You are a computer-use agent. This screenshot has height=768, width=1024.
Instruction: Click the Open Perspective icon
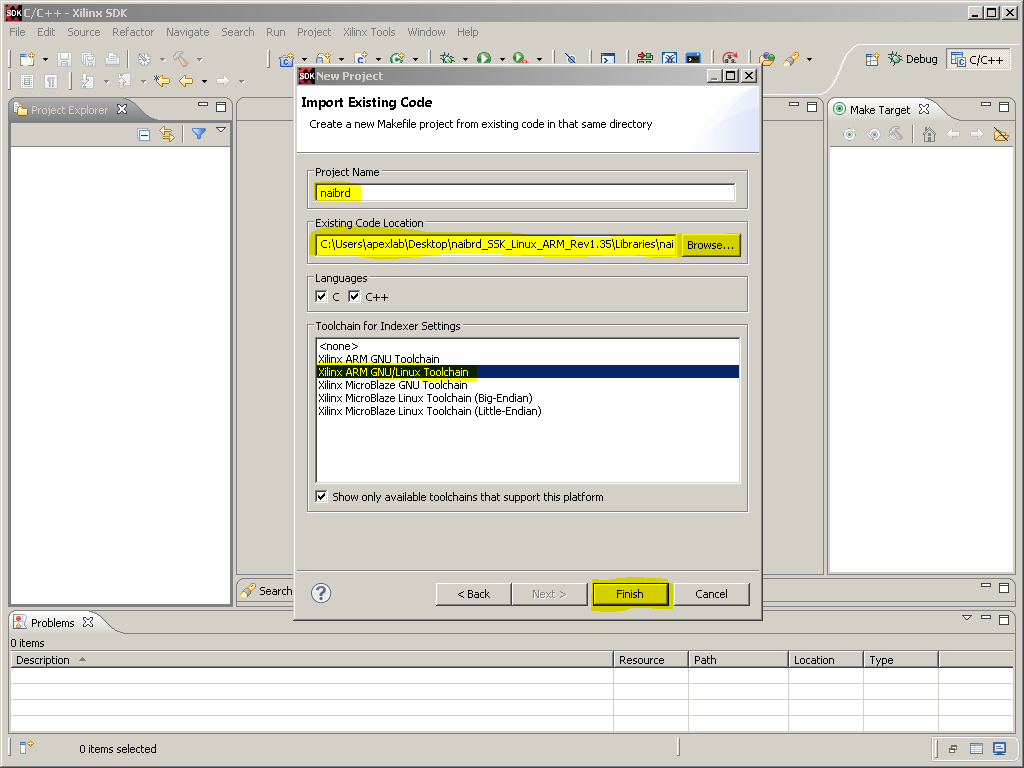pyautogui.click(x=872, y=59)
